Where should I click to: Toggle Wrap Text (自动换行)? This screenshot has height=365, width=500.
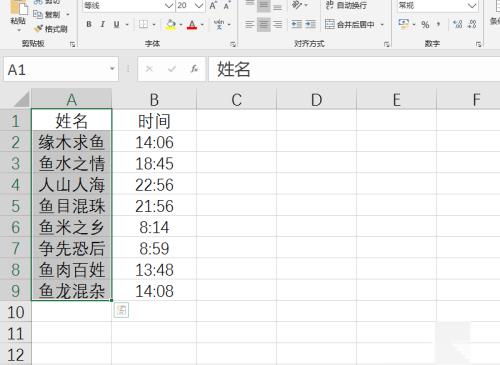pyautogui.click(x=346, y=5)
